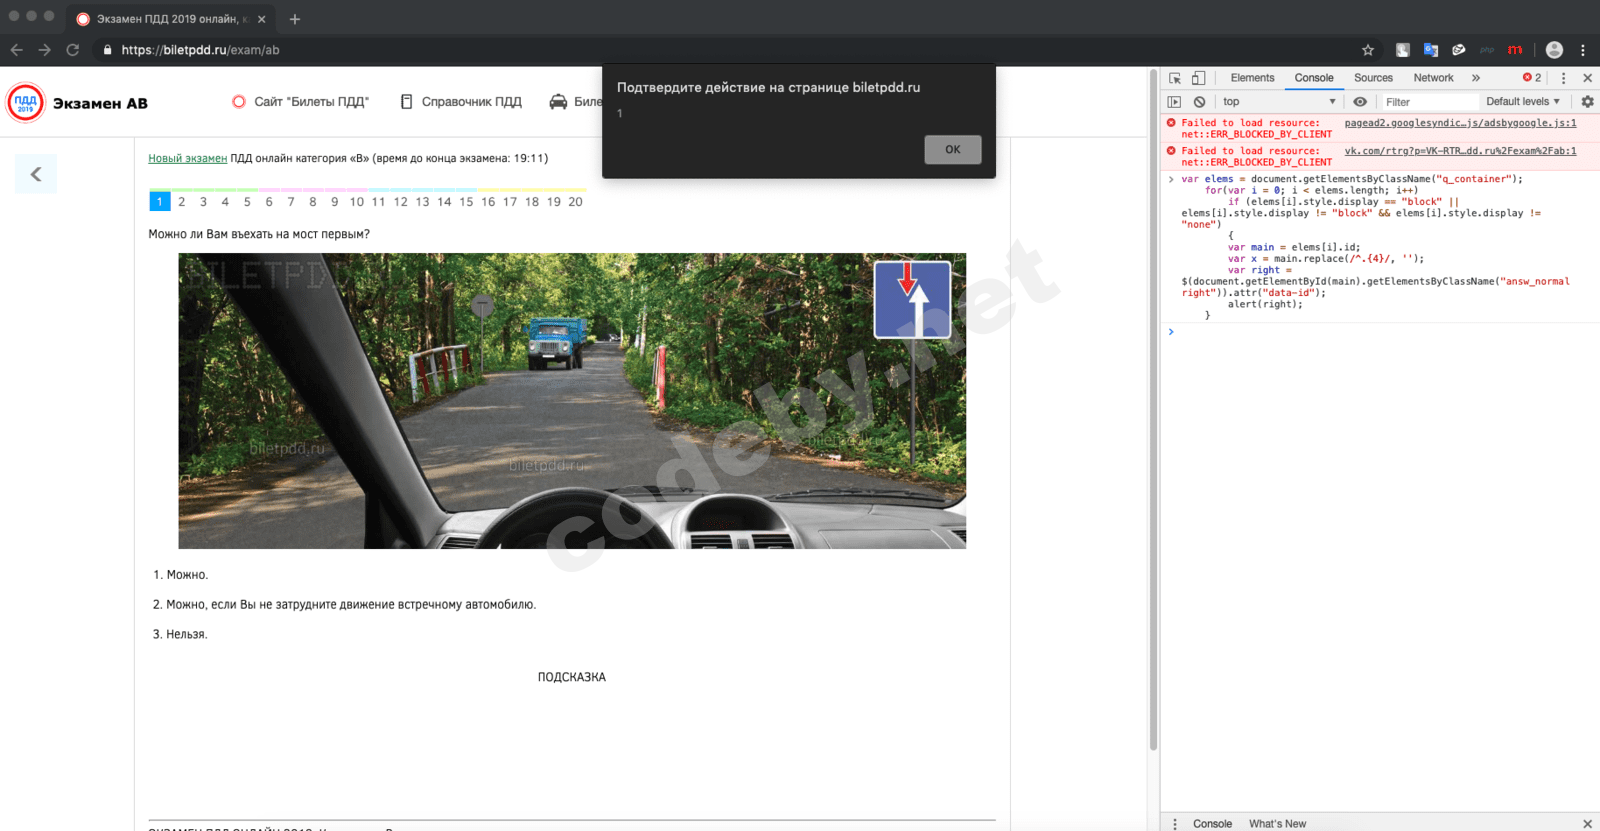This screenshot has width=1600, height=831.
Task: Toggle the device toolbar icon
Action: tap(1198, 78)
